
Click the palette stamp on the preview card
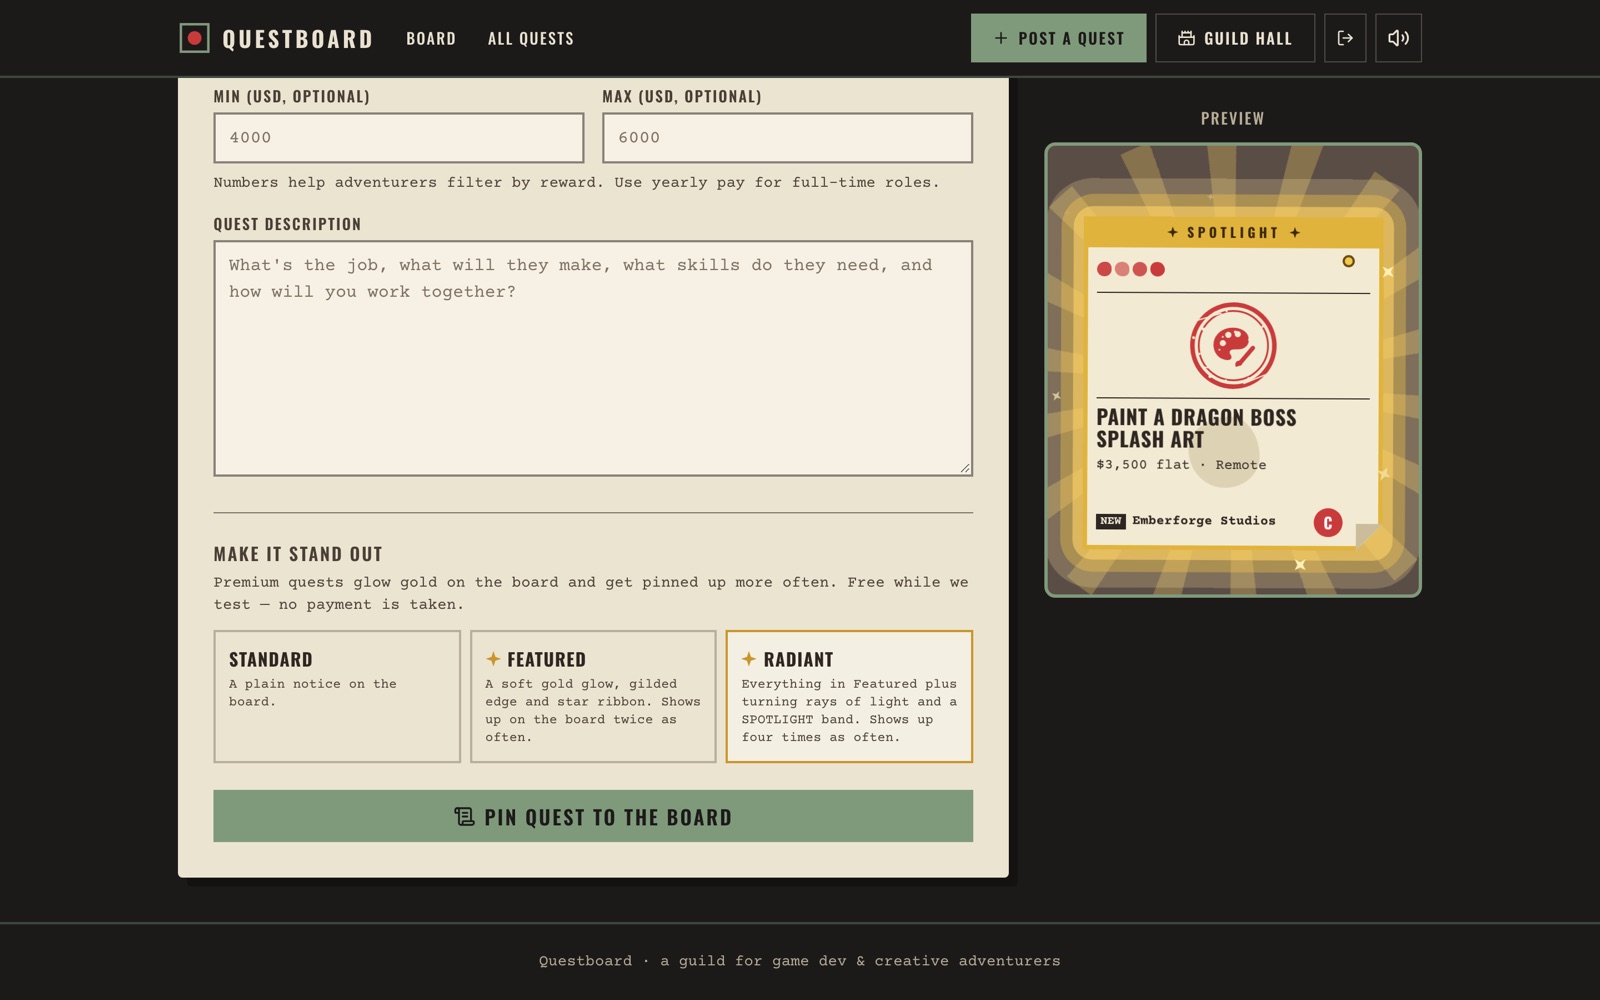point(1233,346)
